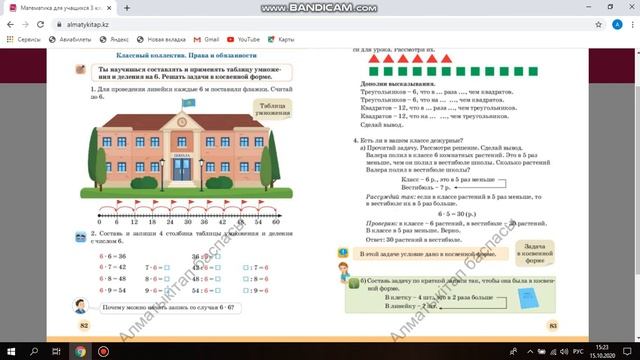
Task: Open the Gmail bookmark
Action: pos(207,39)
